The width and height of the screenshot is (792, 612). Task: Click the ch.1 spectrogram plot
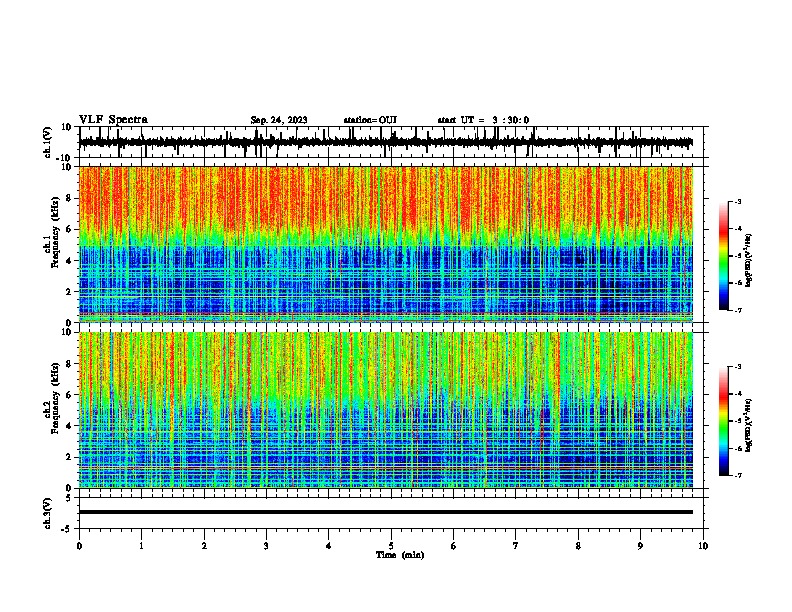point(386,244)
